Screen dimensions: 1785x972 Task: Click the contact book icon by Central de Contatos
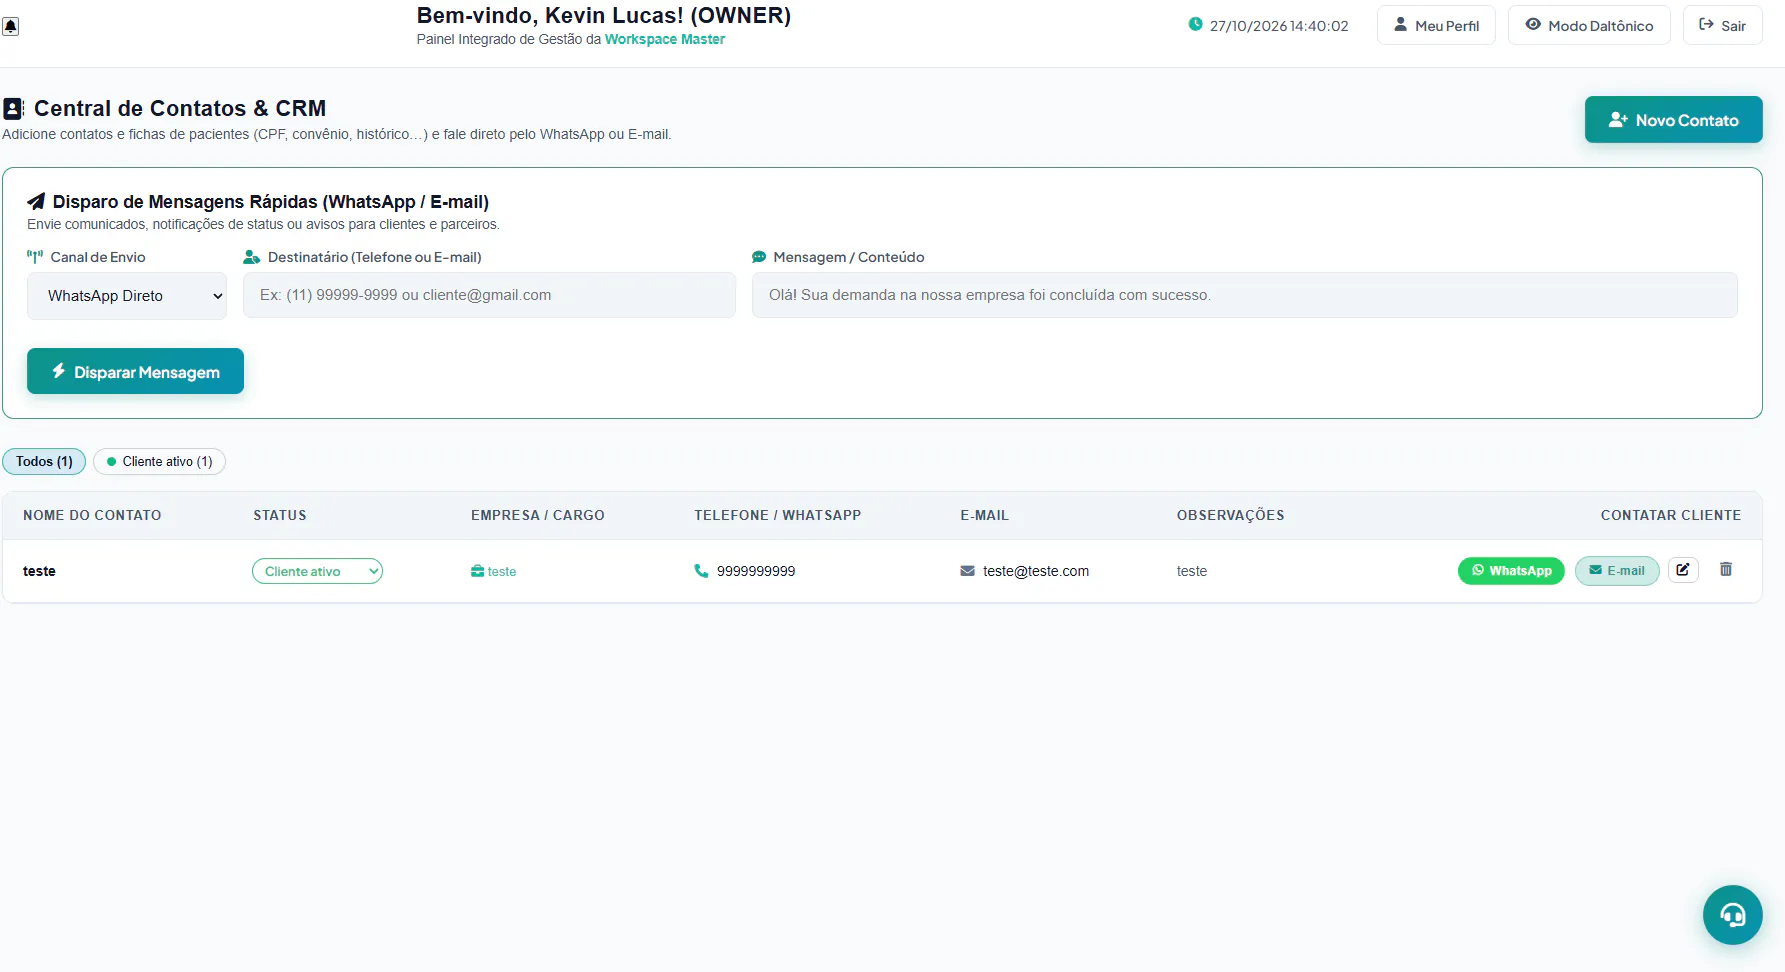[13, 108]
